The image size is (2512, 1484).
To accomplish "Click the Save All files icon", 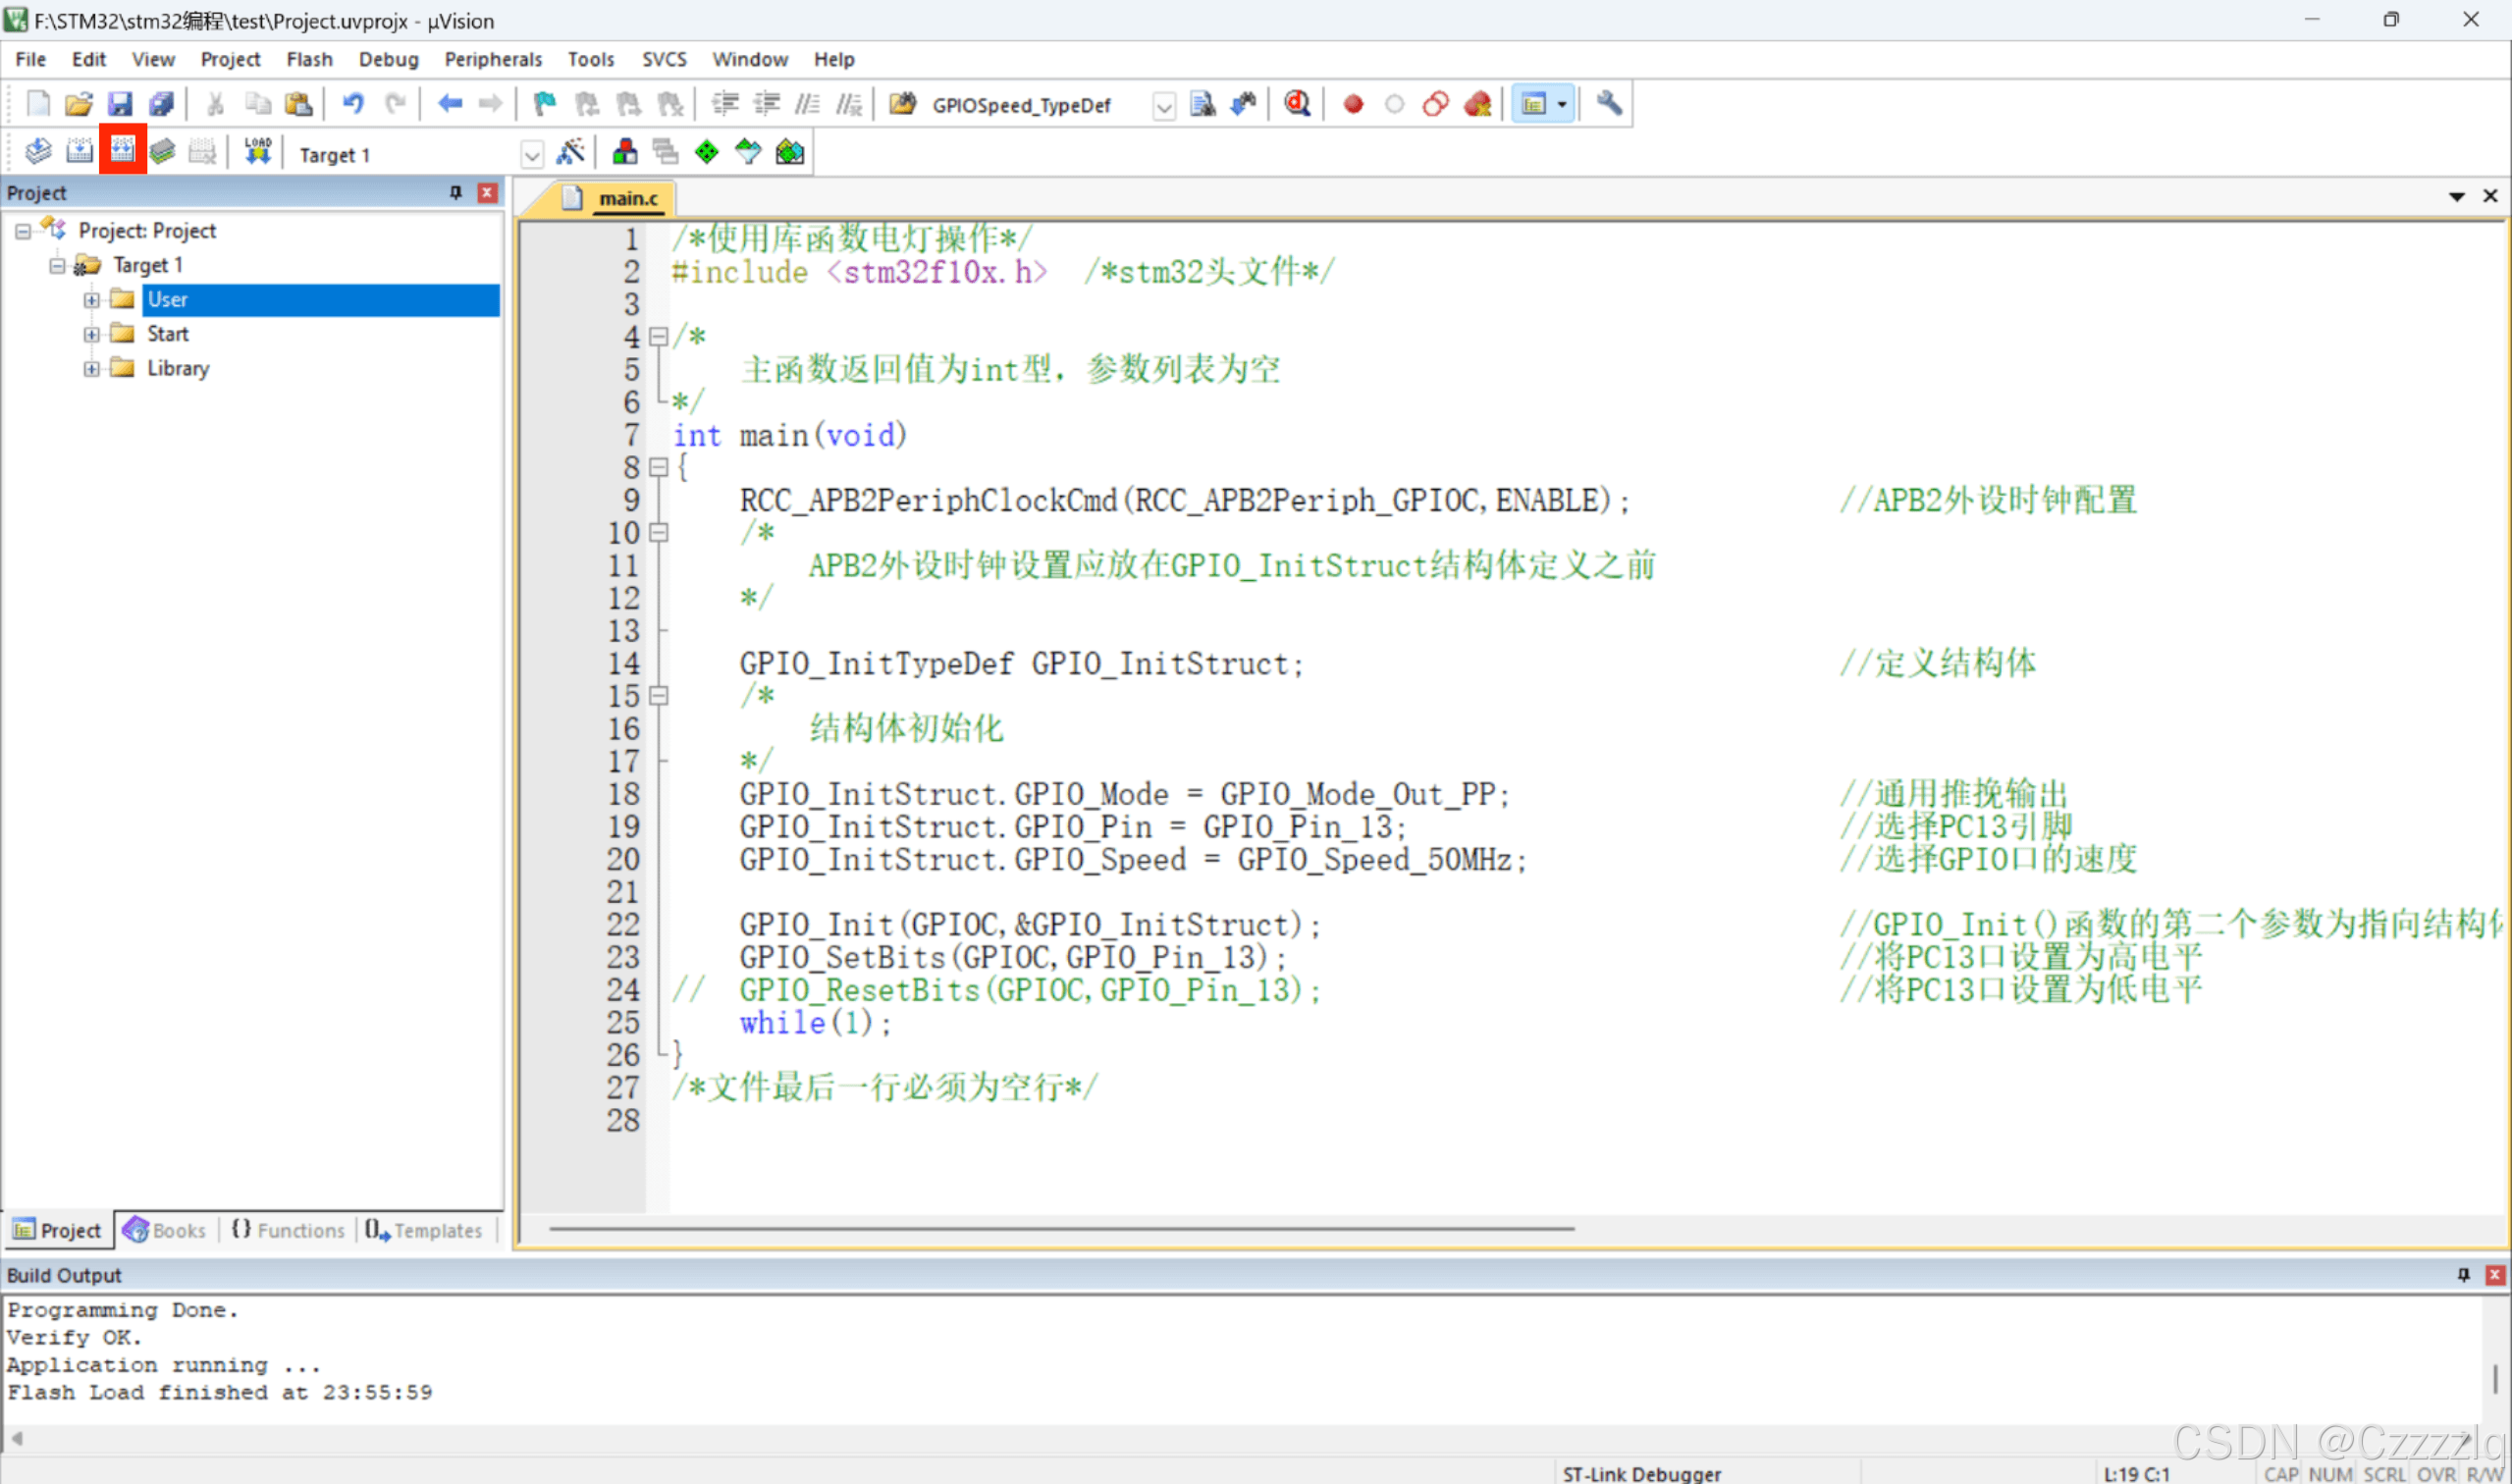I will tap(161, 104).
